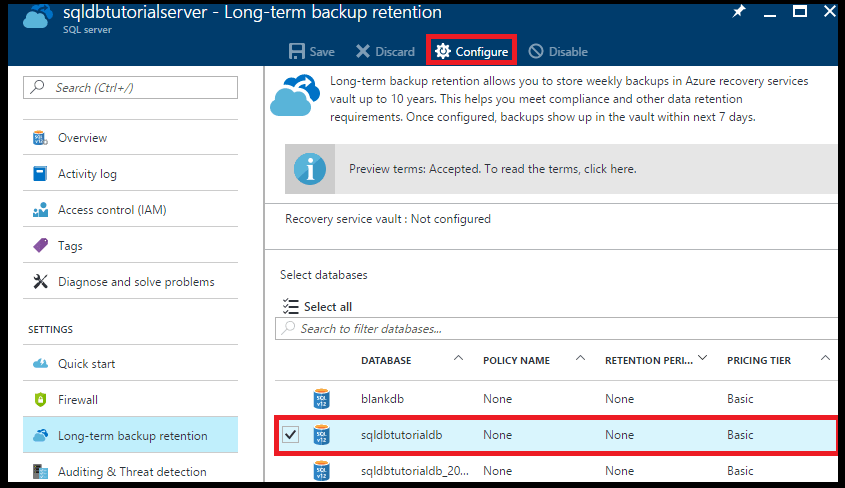Click the purple Tags icon
The width and height of the screenshot is (845, 488).
pos(40,246)
